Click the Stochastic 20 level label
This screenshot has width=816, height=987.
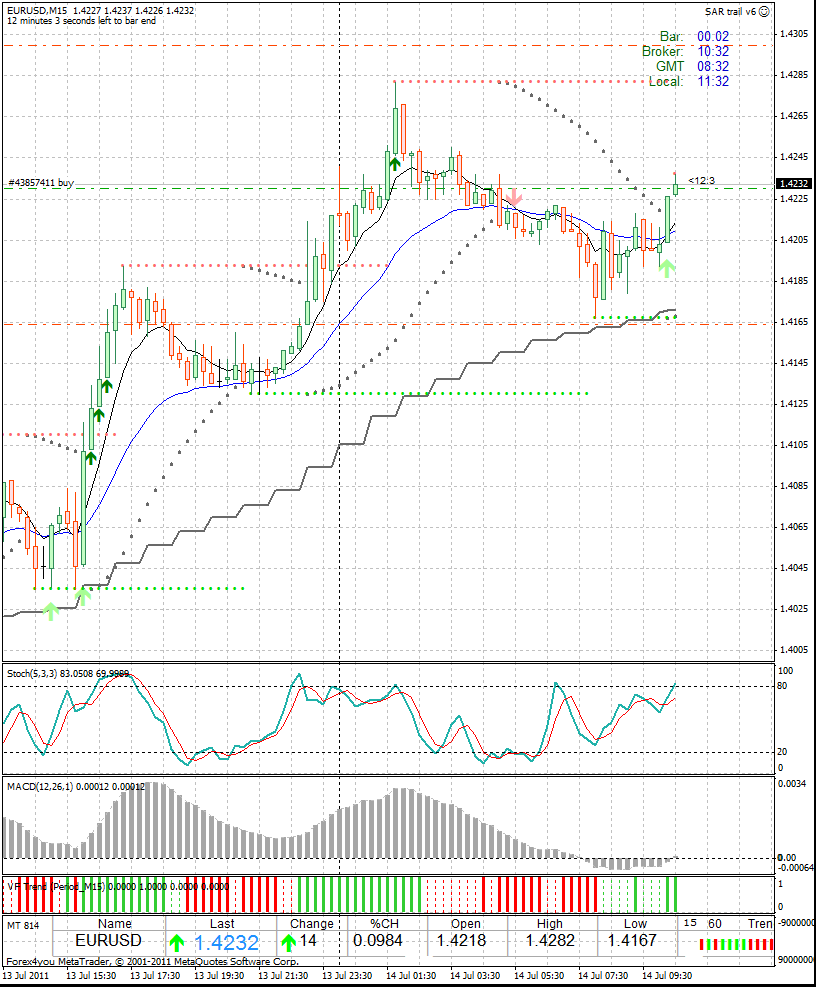pyautogui.click(x=783, y=752)
